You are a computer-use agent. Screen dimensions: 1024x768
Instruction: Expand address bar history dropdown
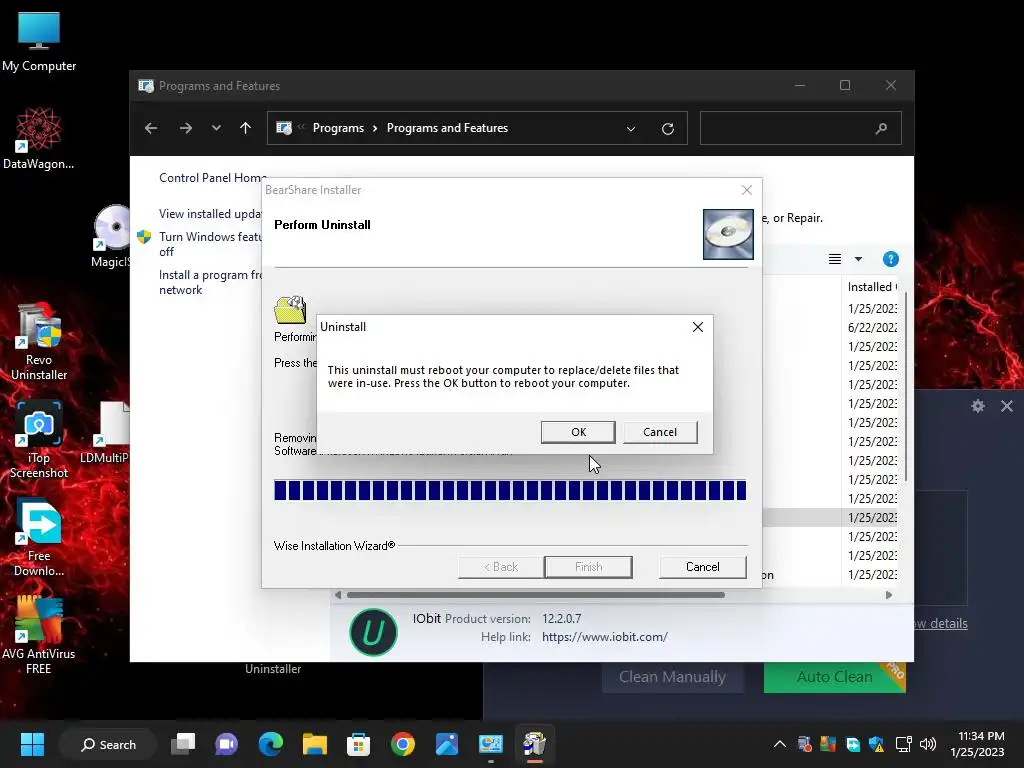pyautogui.click(x=631, y=129)
